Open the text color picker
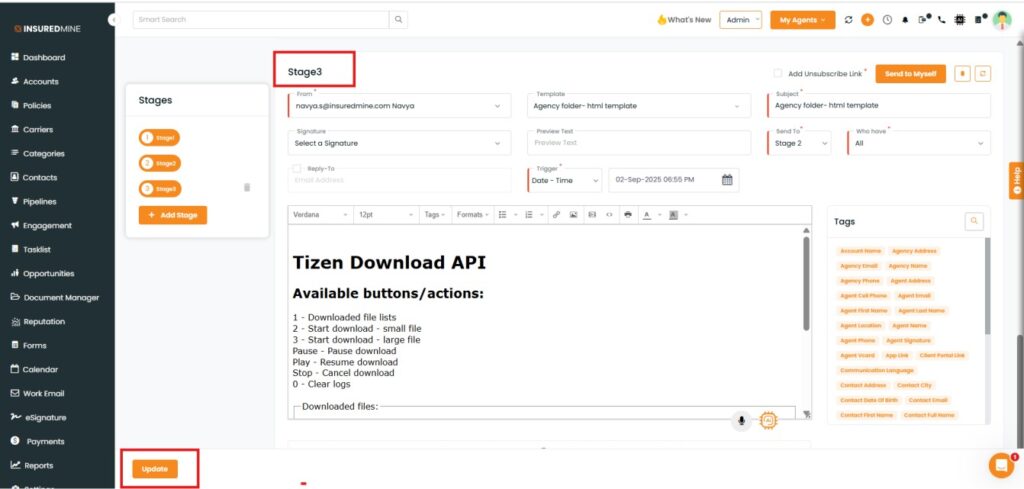 point(649,215)
